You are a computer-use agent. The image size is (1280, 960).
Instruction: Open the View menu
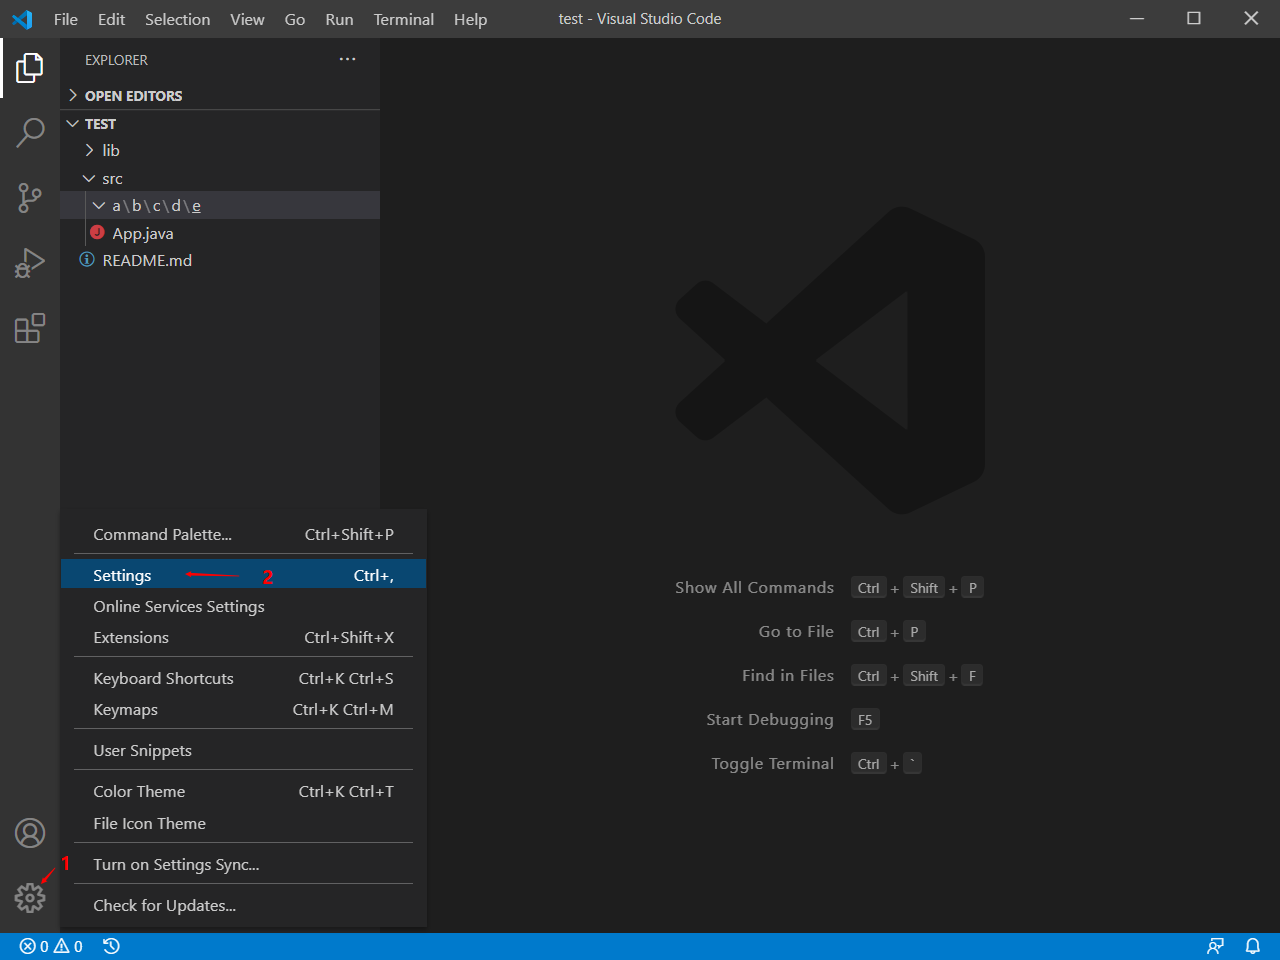coord(247,19)
